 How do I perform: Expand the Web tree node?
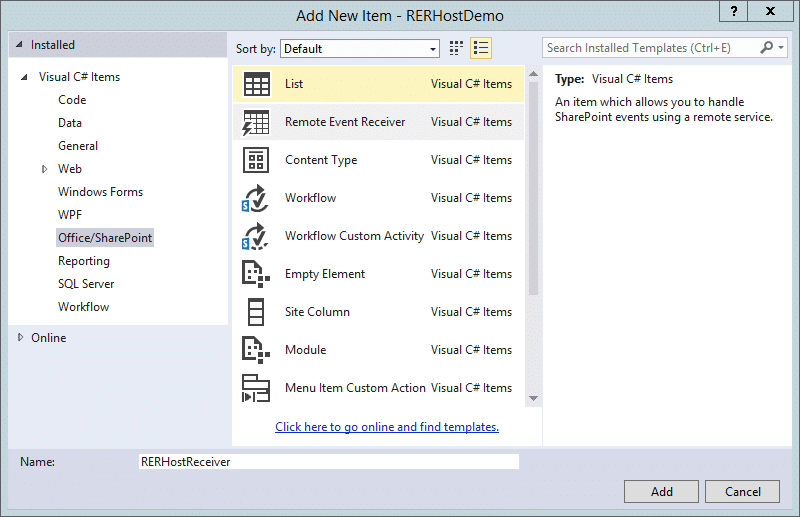[x=44, y=169]
